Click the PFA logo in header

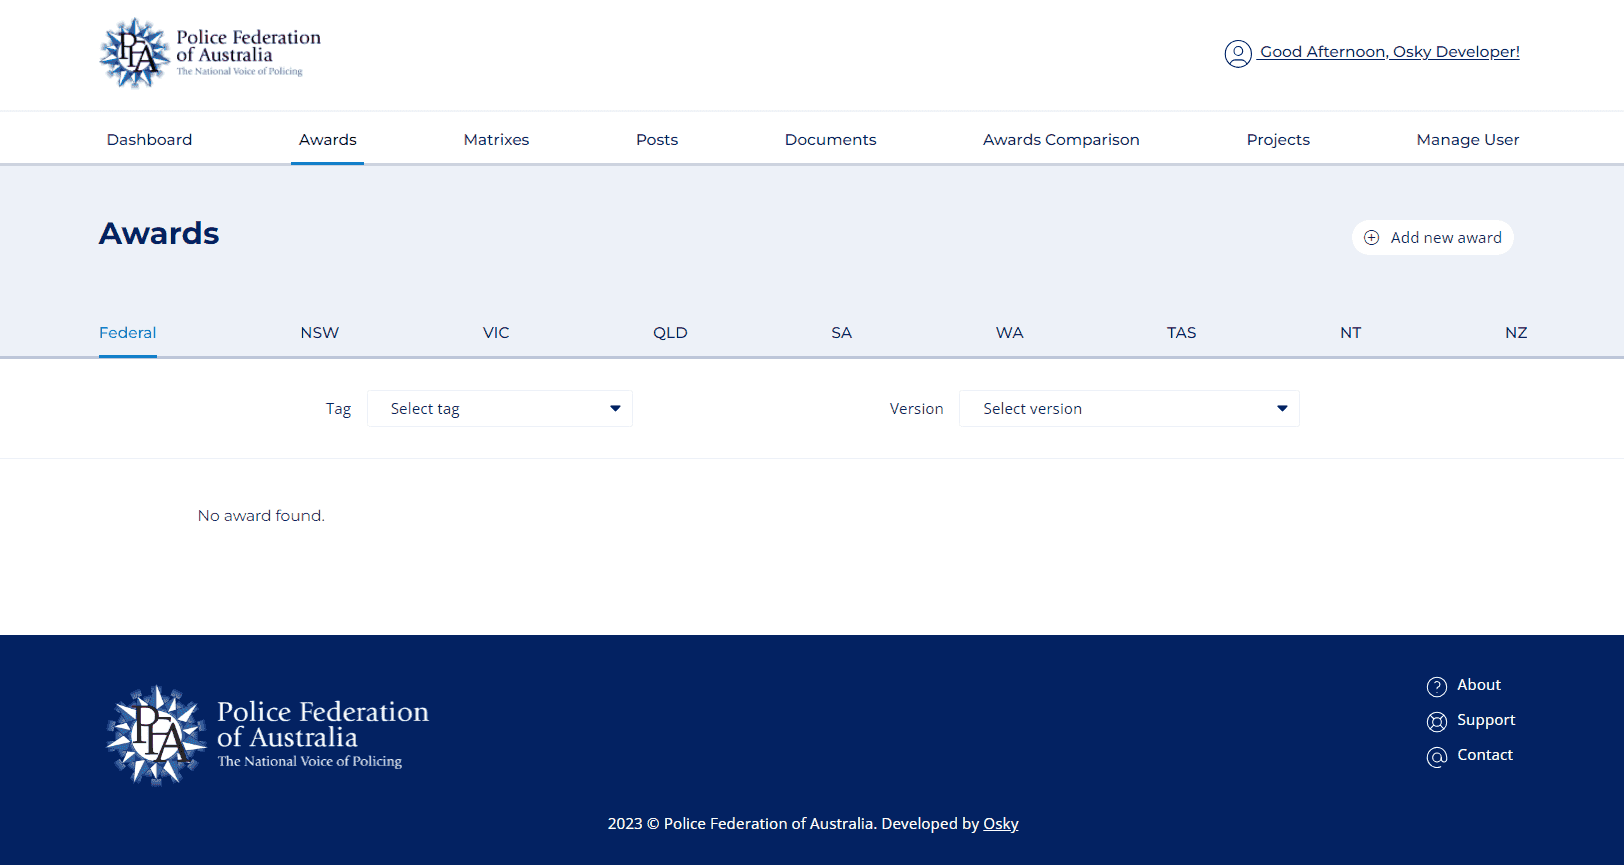[x=210, y=53]
